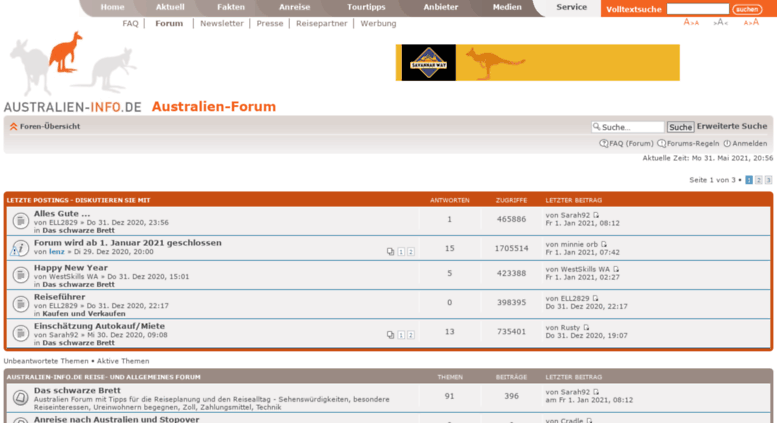
Task: Click forum icon beside Das schwarze Brett heading
Action: 20,398
